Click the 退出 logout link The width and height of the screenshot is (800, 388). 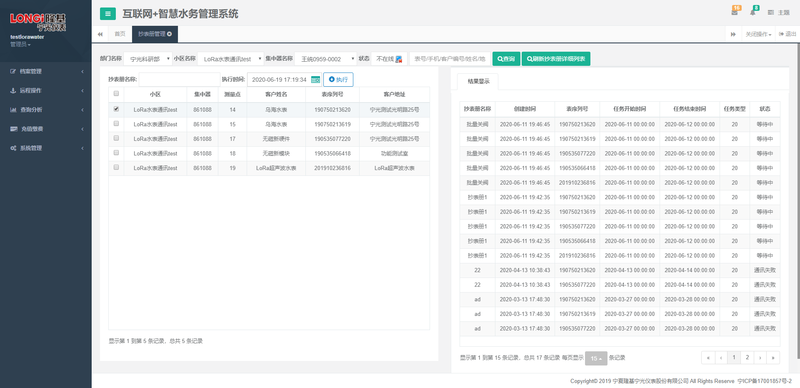[x=787, y=34]
